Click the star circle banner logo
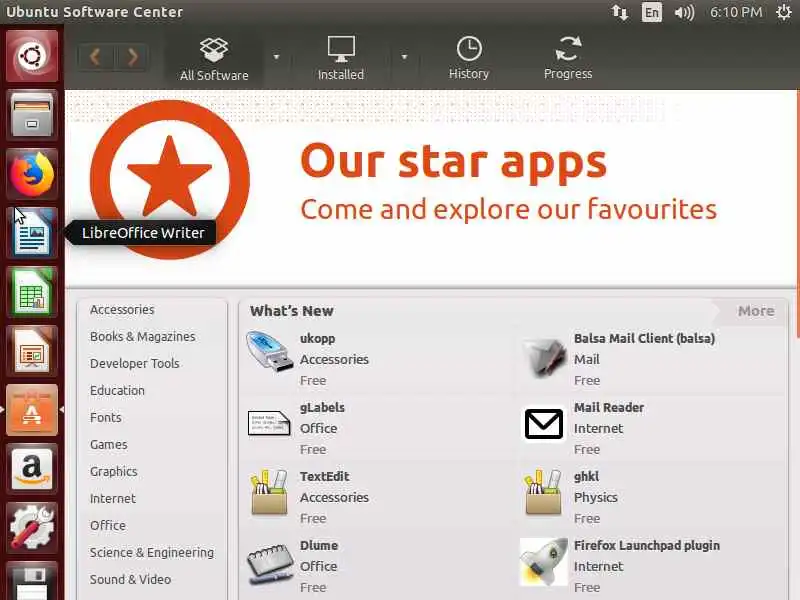Image resolution: width=800 pixels, height=600 pixels. [170, 180]
